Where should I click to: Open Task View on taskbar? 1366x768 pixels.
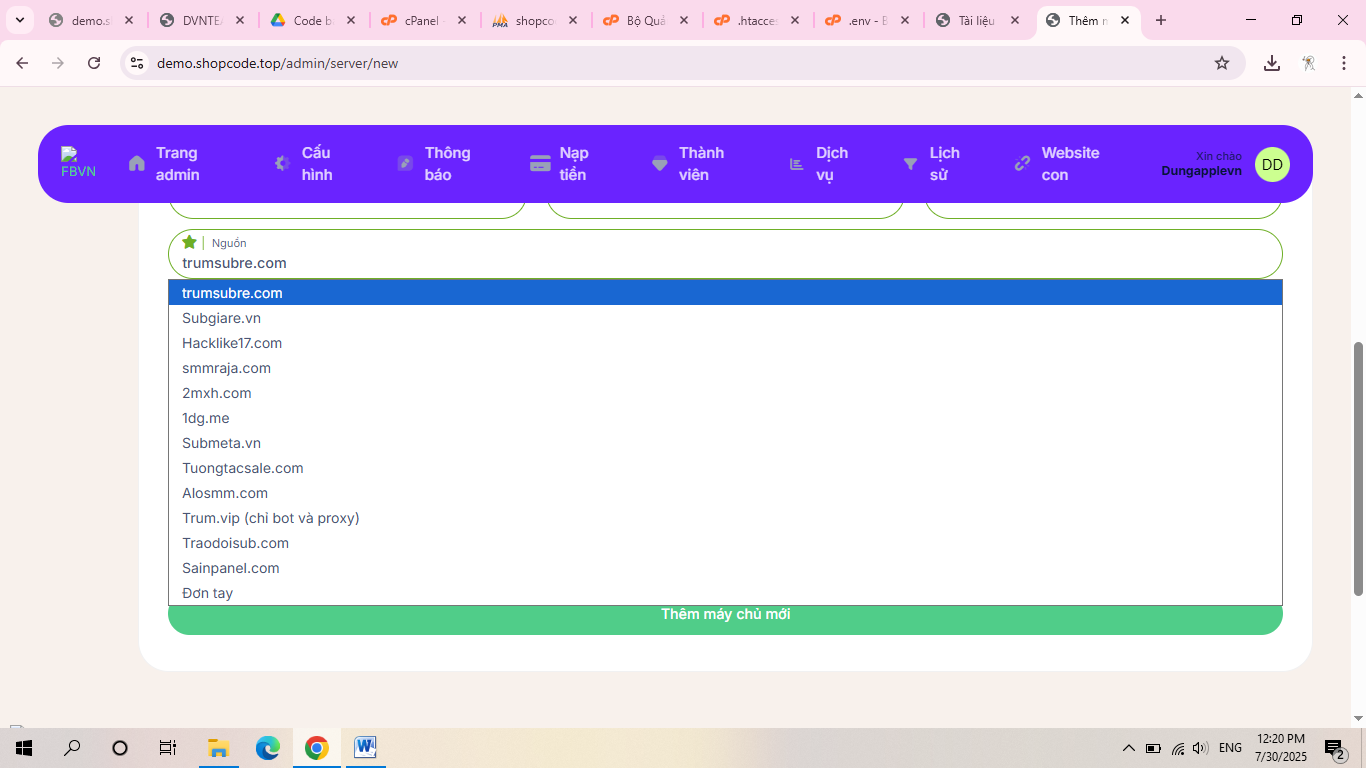tap(168, 747)
